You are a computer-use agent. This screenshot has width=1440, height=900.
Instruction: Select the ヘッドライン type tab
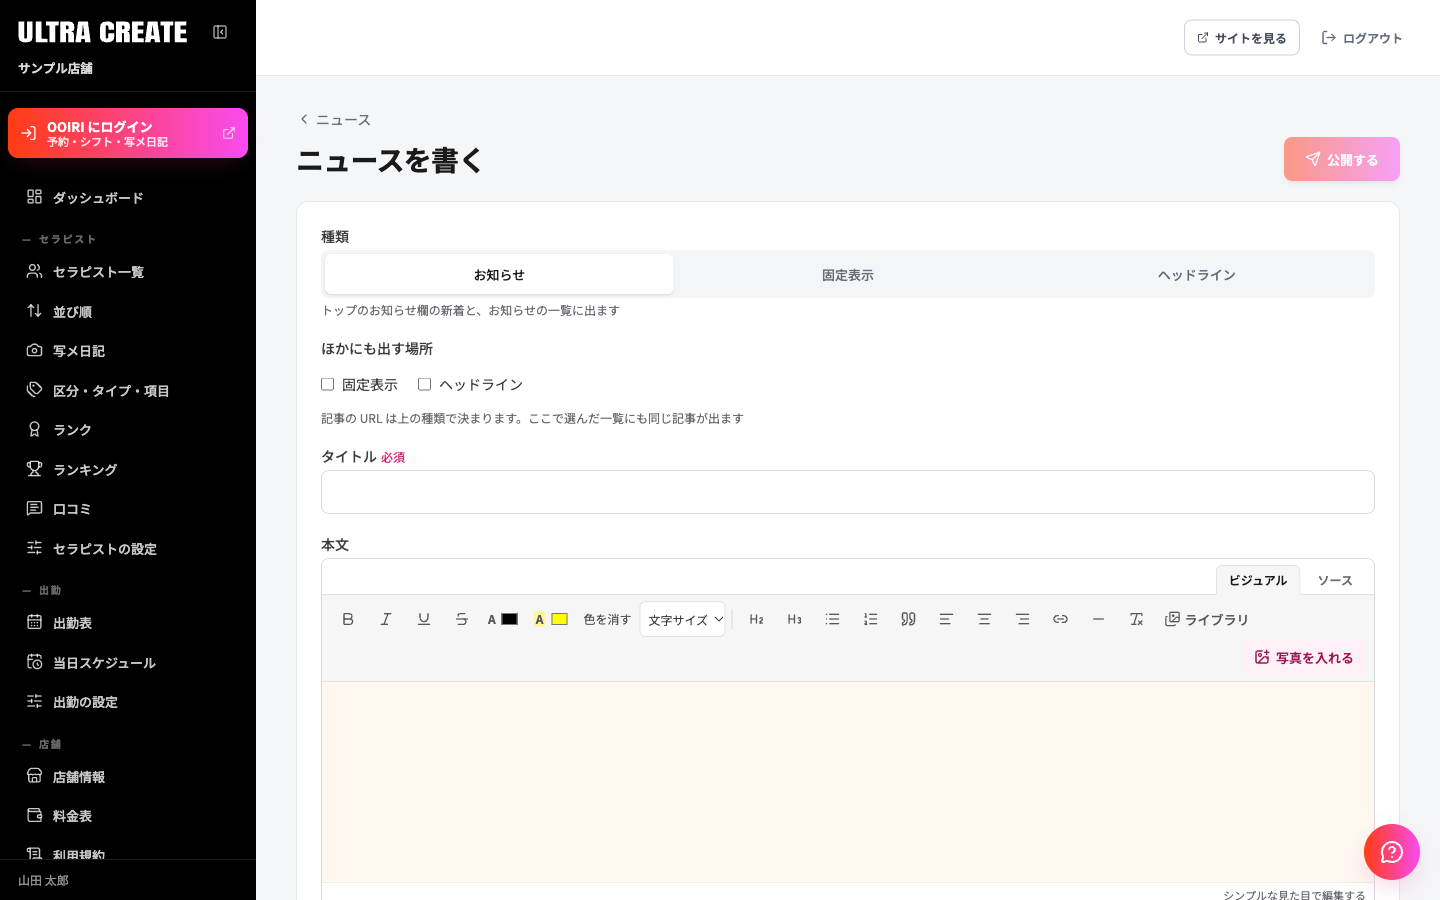(1197, 274)
